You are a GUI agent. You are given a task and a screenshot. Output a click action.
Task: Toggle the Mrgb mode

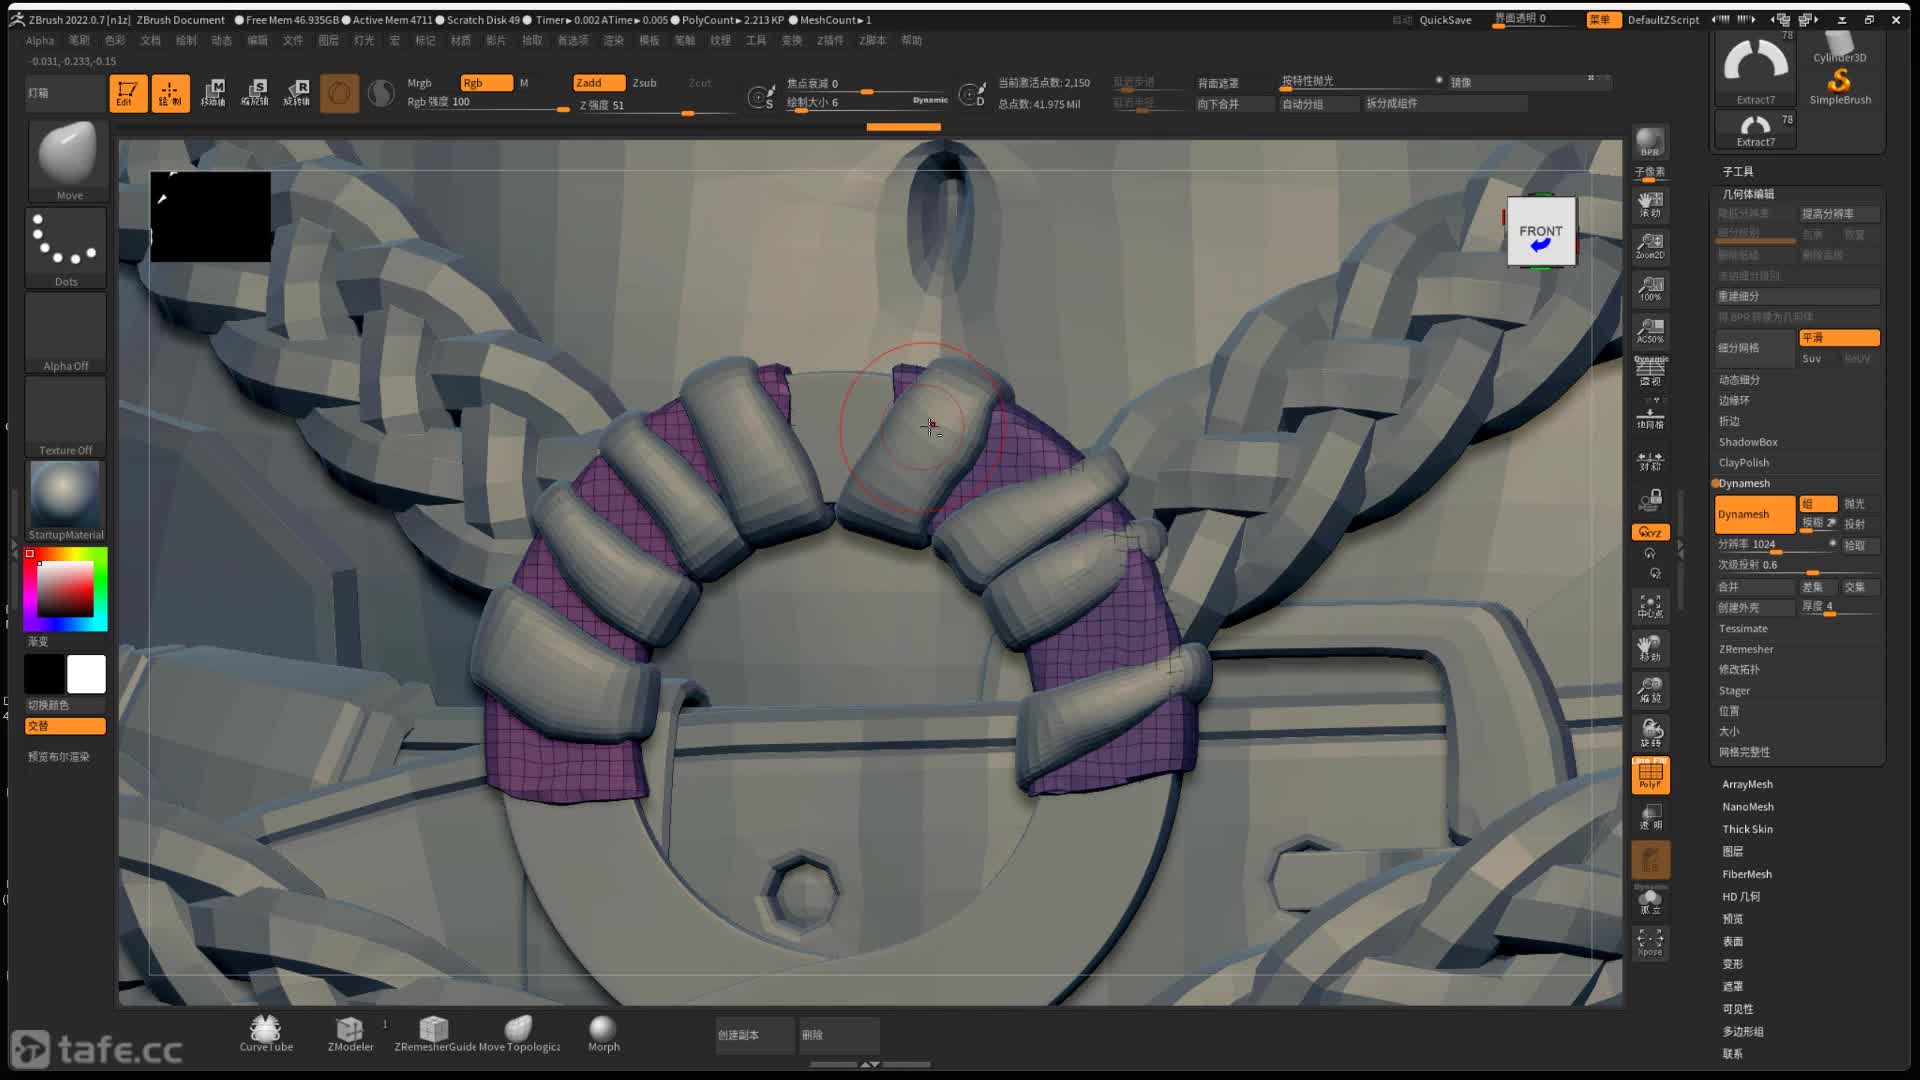420,83
